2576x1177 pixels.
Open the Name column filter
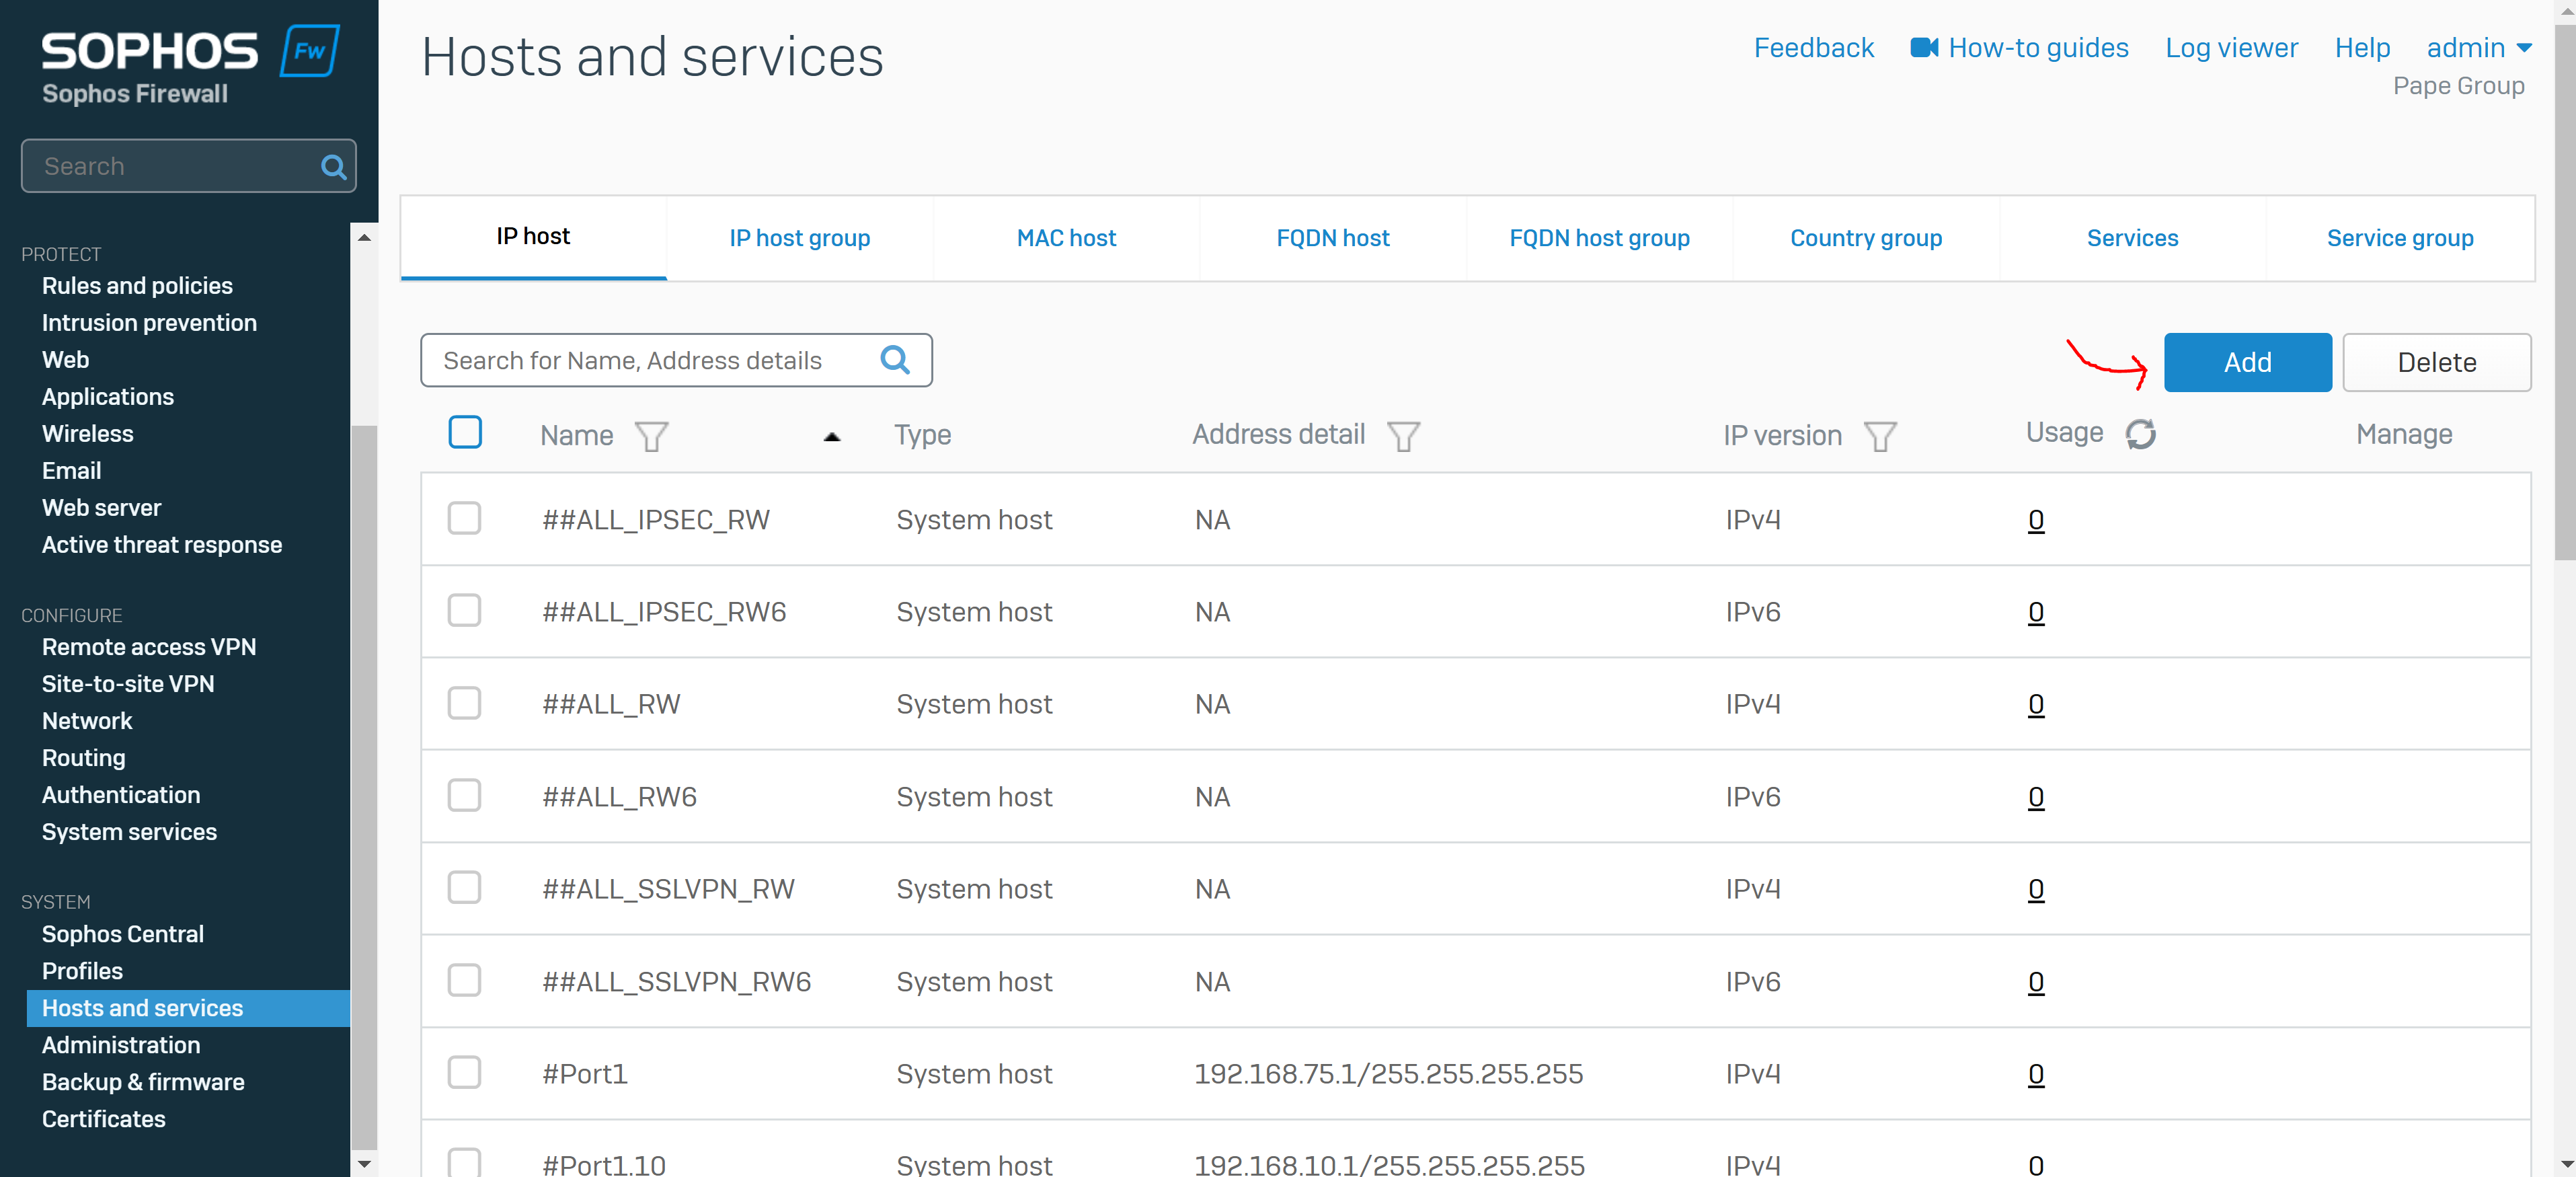pyautogui.click(x=652, y=436)
